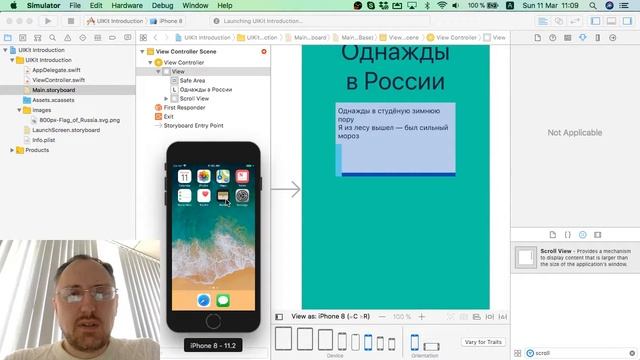This screenshot has height=360, width=640.
Task: Click the Stop button in toolbar
Action: [x=71, y=21]
